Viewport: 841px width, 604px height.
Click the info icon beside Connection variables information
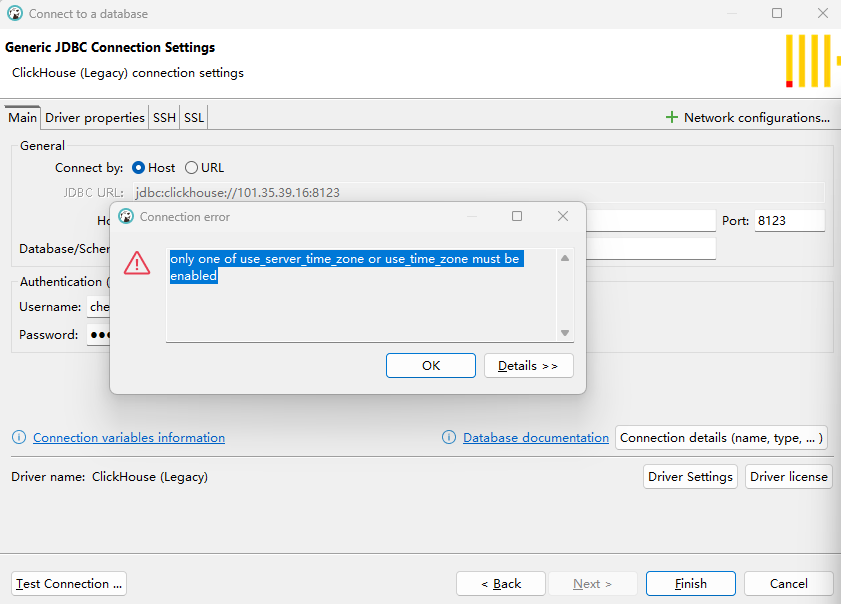[x=18, y=437]
